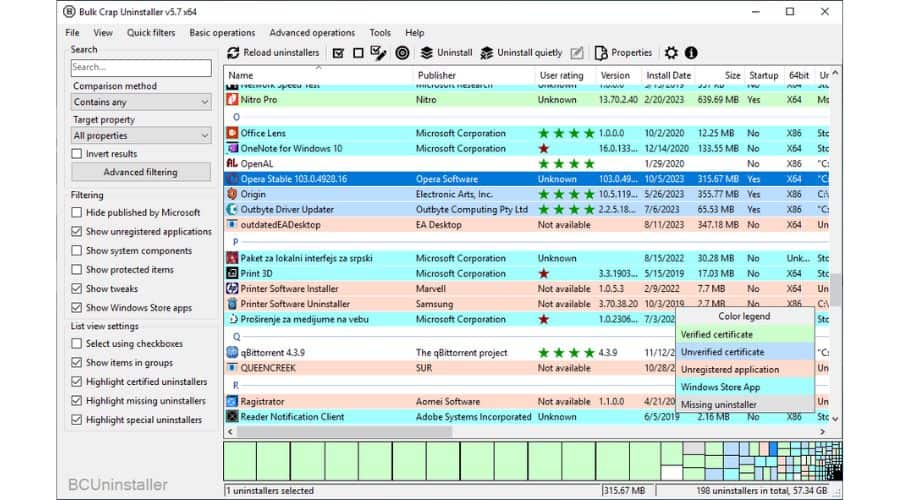Open the Tools menu
This screenshot has height=500, width=900.
click(380, 33)
